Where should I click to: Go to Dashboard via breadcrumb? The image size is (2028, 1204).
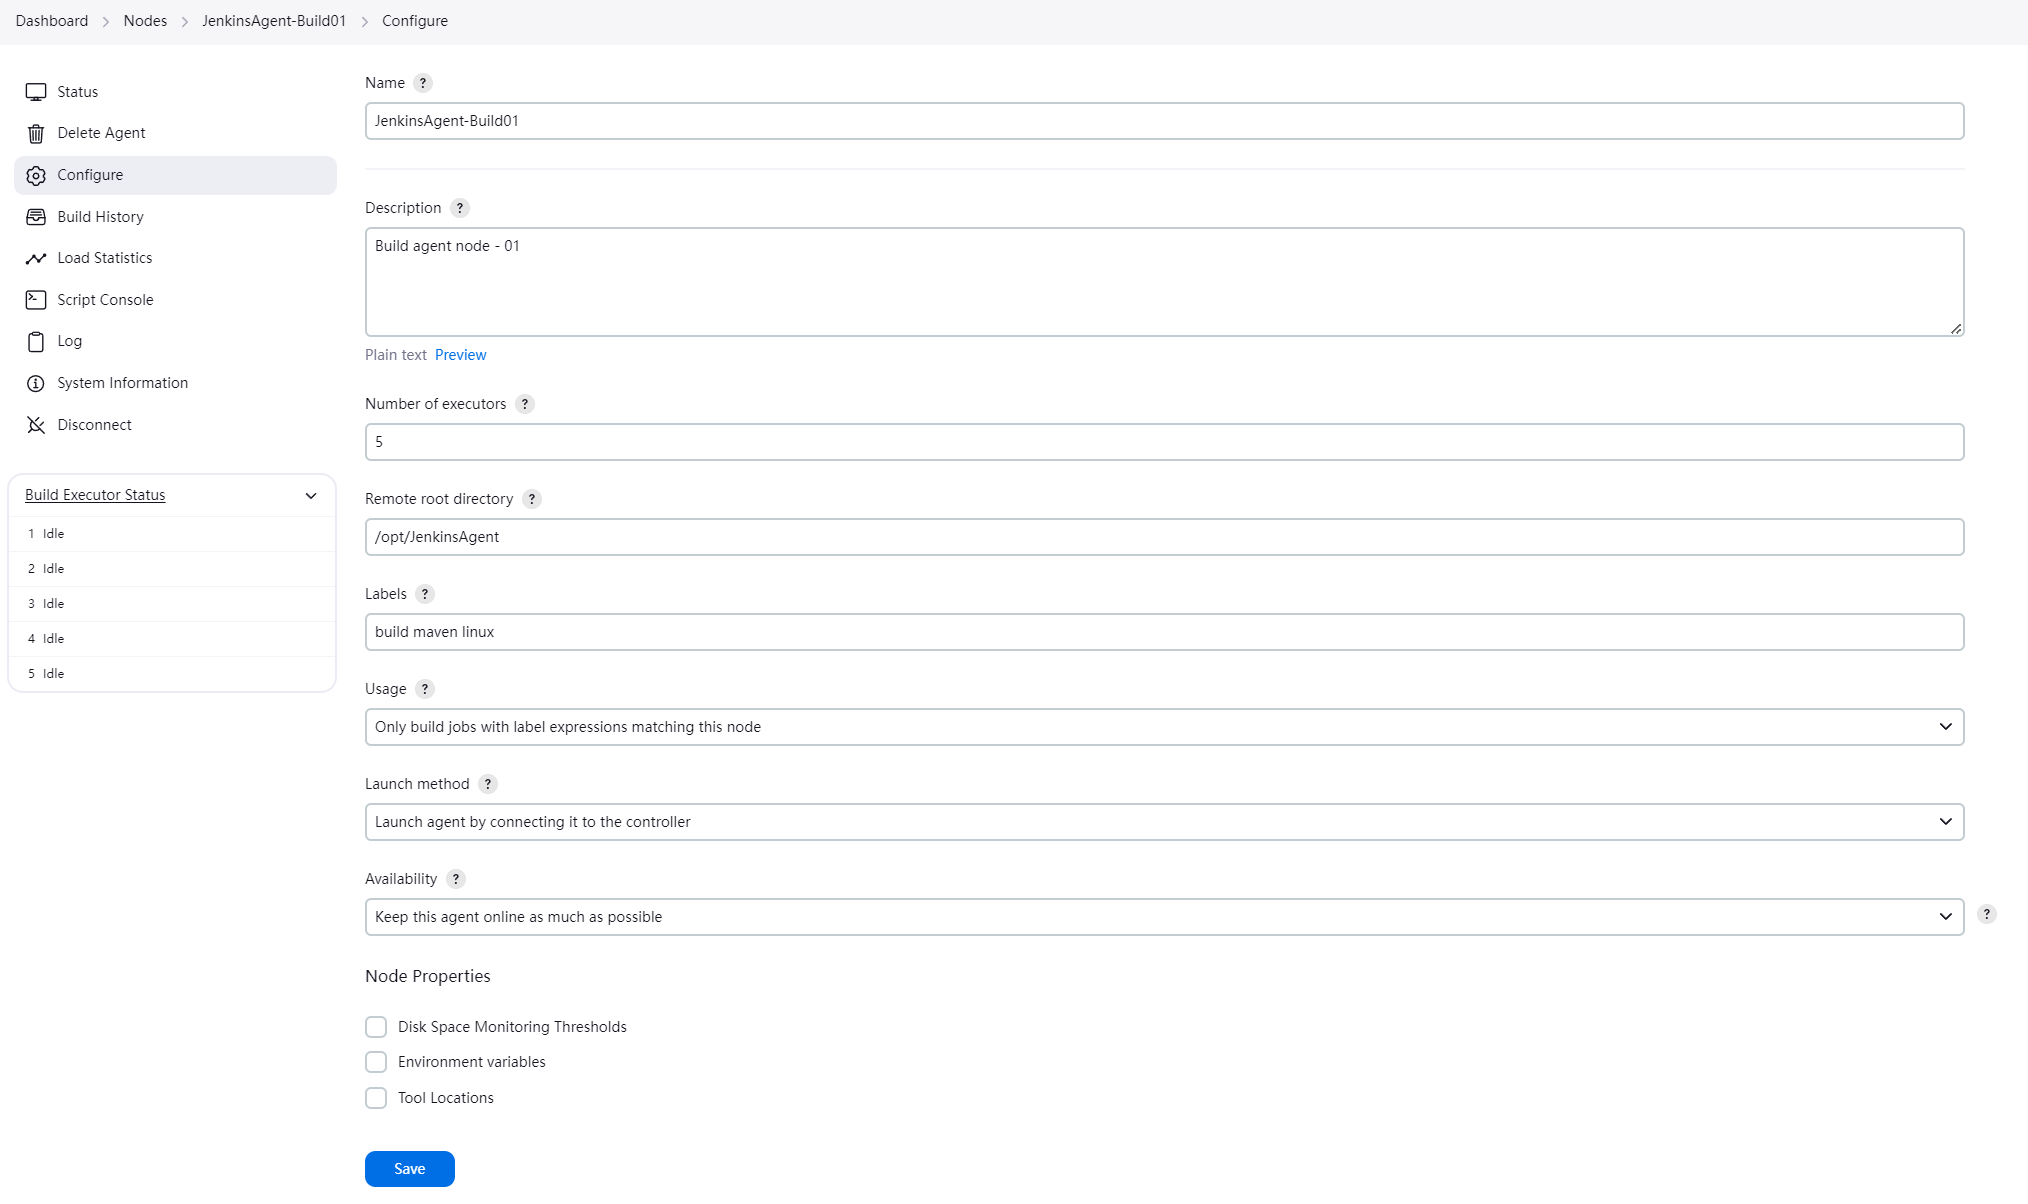(x=51, y=20)
